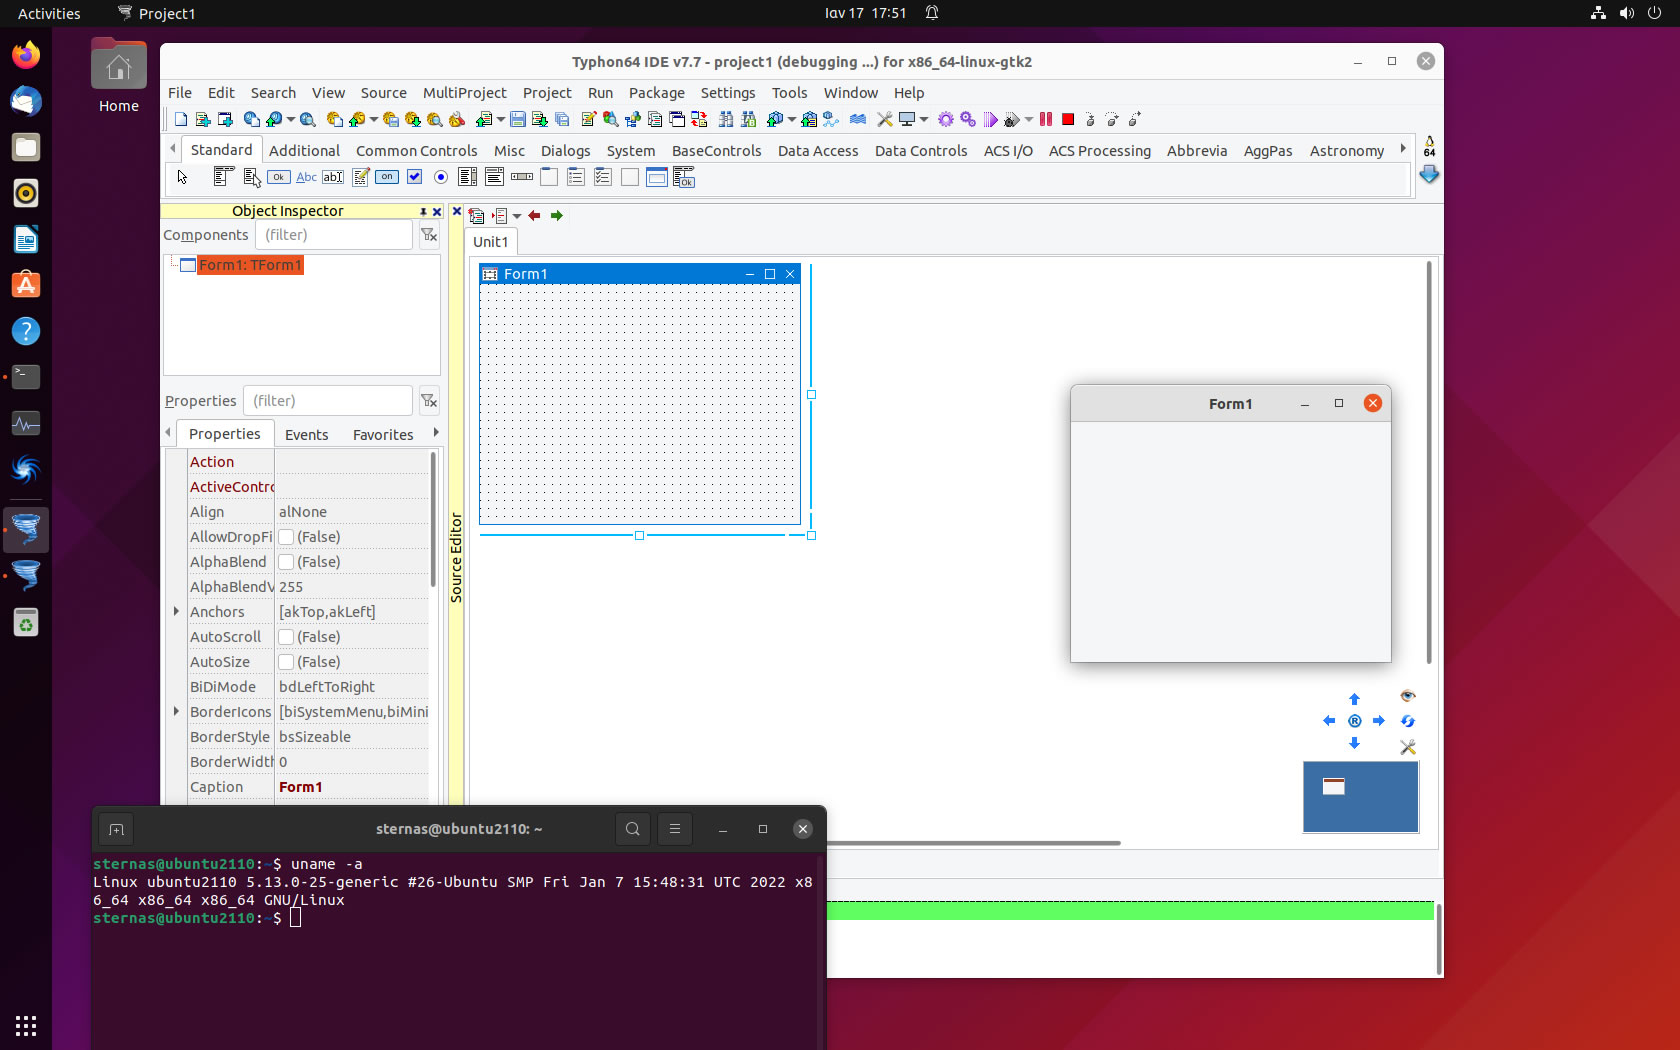Click the pin icon on Object Inspector
Viewport: 1680px width, 1050px height.
[x=423, y=211]
